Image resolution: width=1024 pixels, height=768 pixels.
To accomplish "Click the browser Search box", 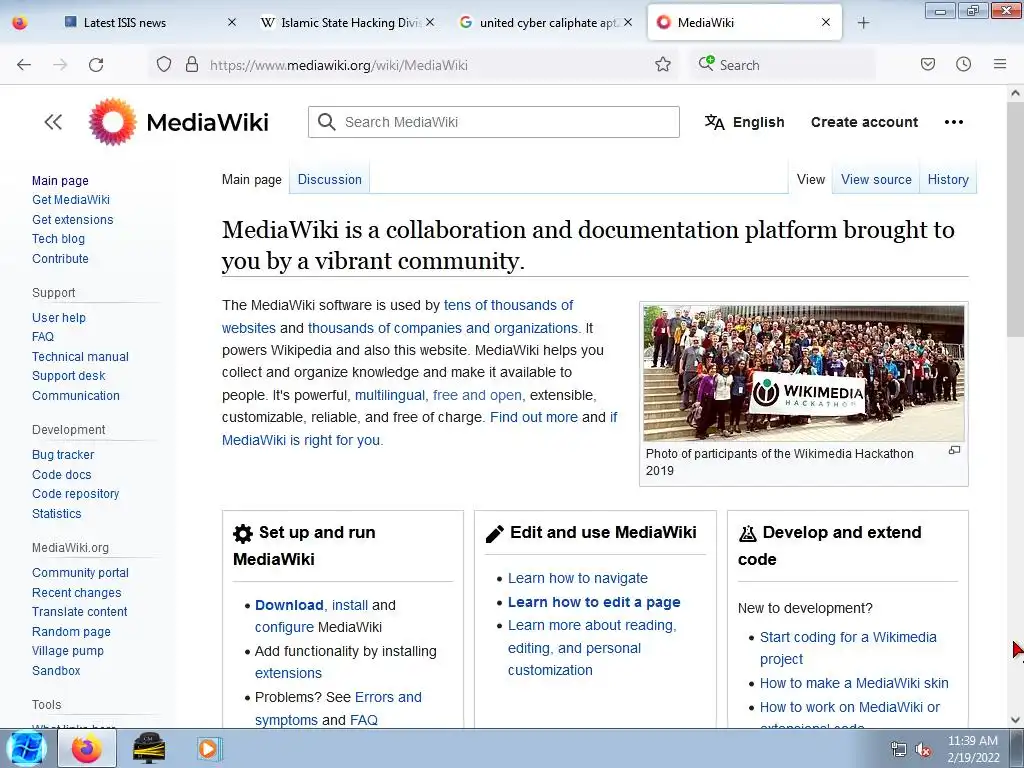I will coord(784,65).
